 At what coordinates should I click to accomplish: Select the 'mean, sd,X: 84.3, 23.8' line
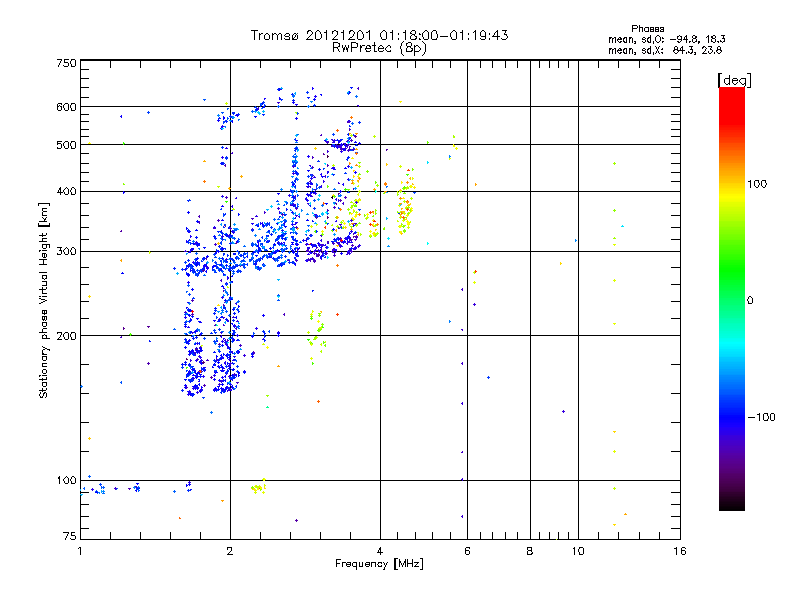click(x=665, y=50)
